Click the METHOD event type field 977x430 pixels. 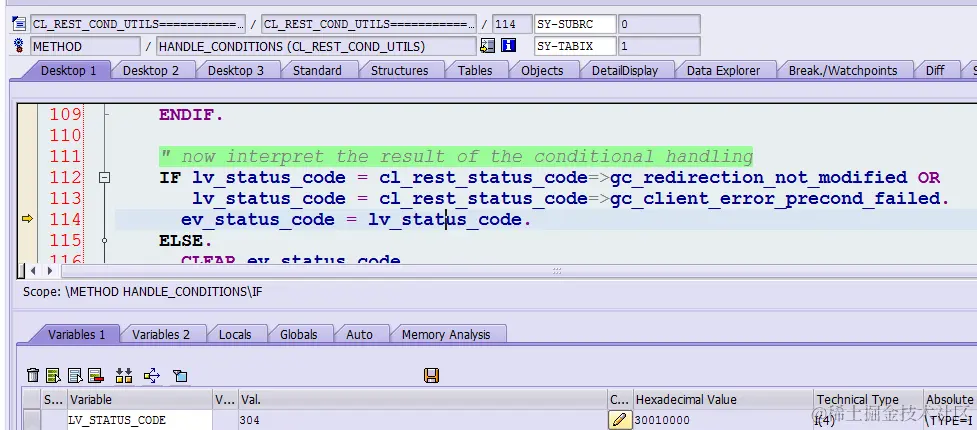(x=85, y=46)
